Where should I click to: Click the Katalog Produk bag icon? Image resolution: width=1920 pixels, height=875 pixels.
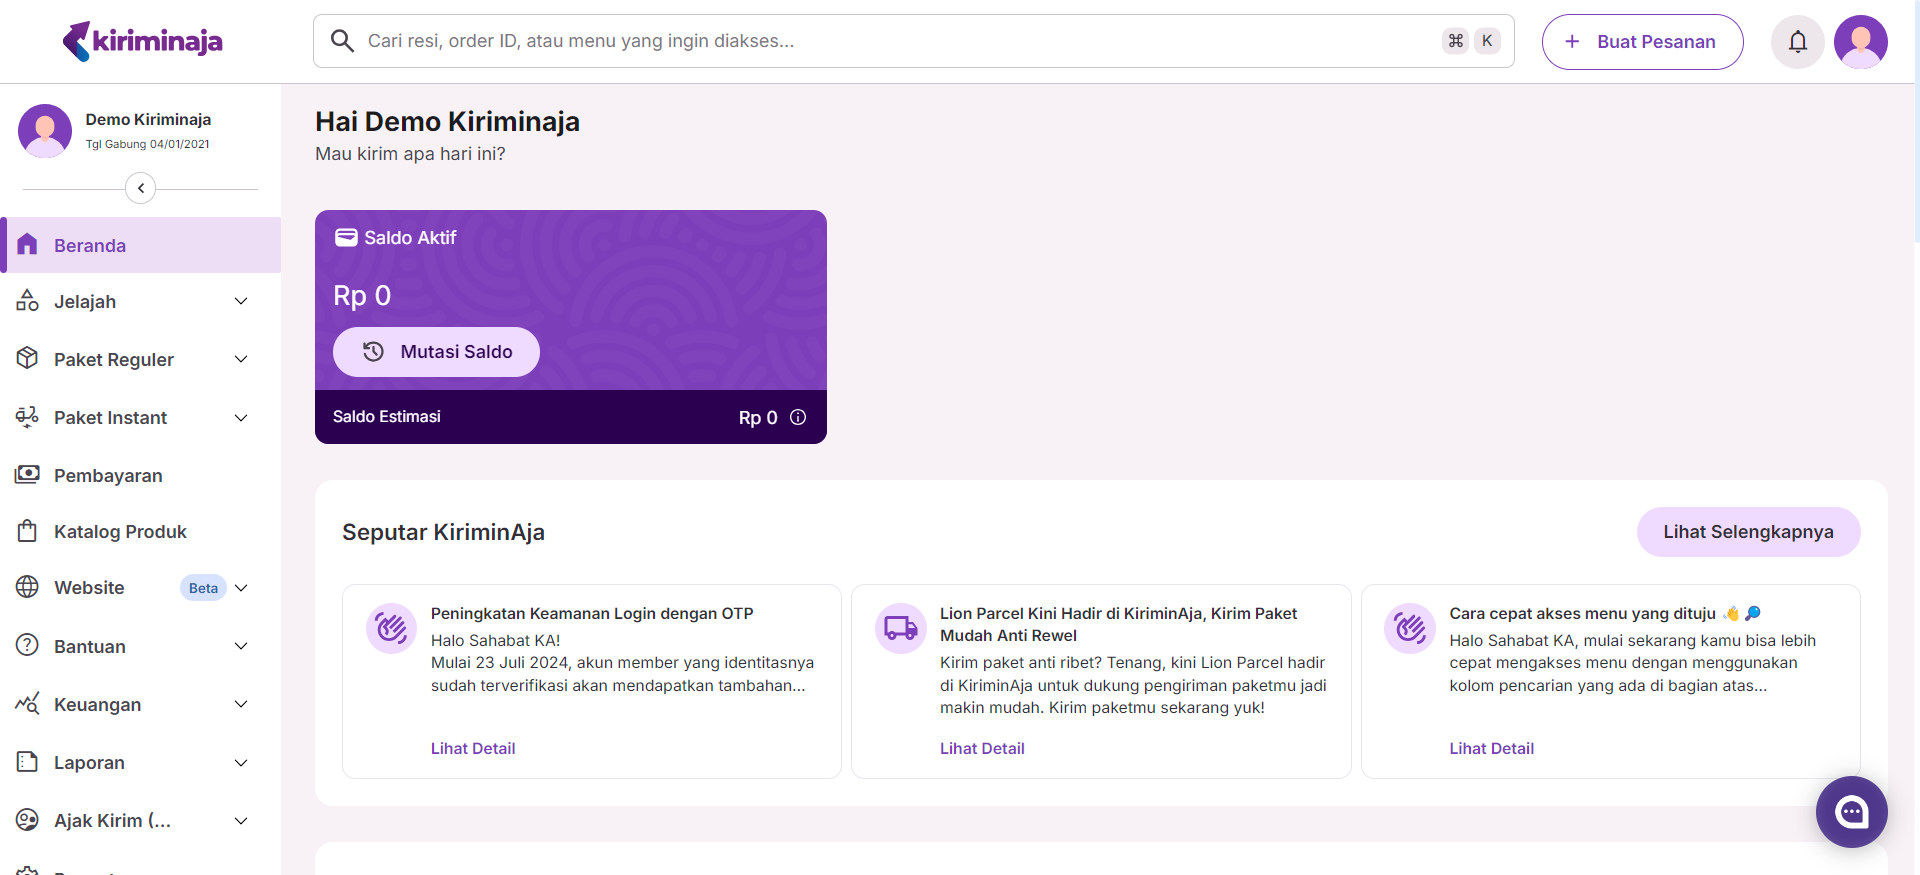(x=27, y=531)
